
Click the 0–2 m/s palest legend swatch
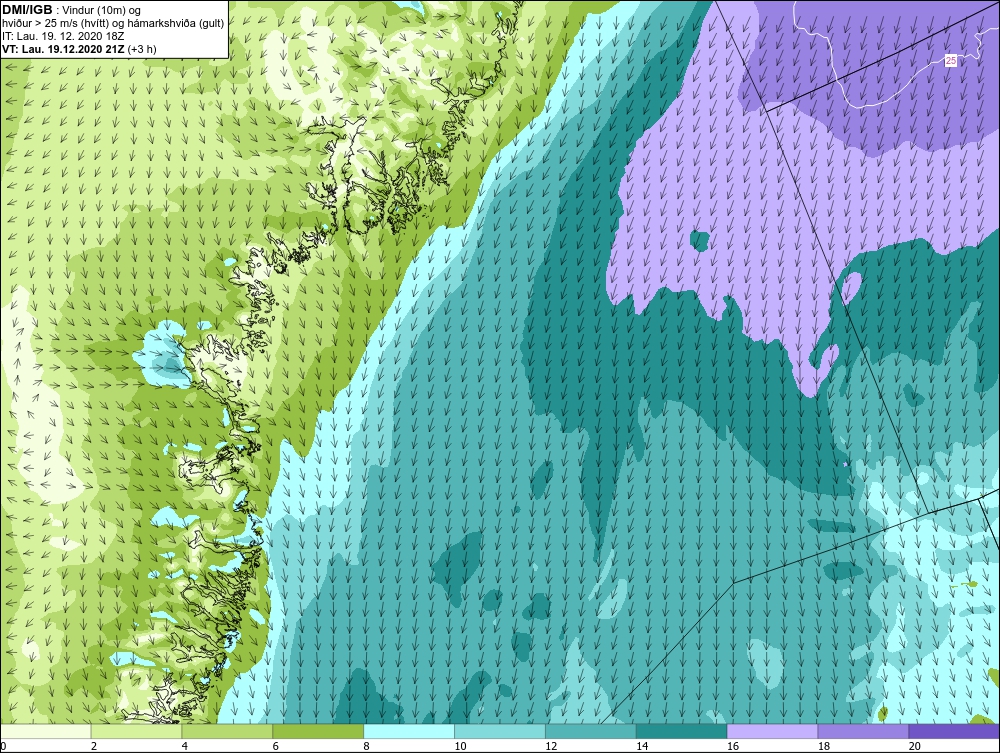(x=46, y=731)
